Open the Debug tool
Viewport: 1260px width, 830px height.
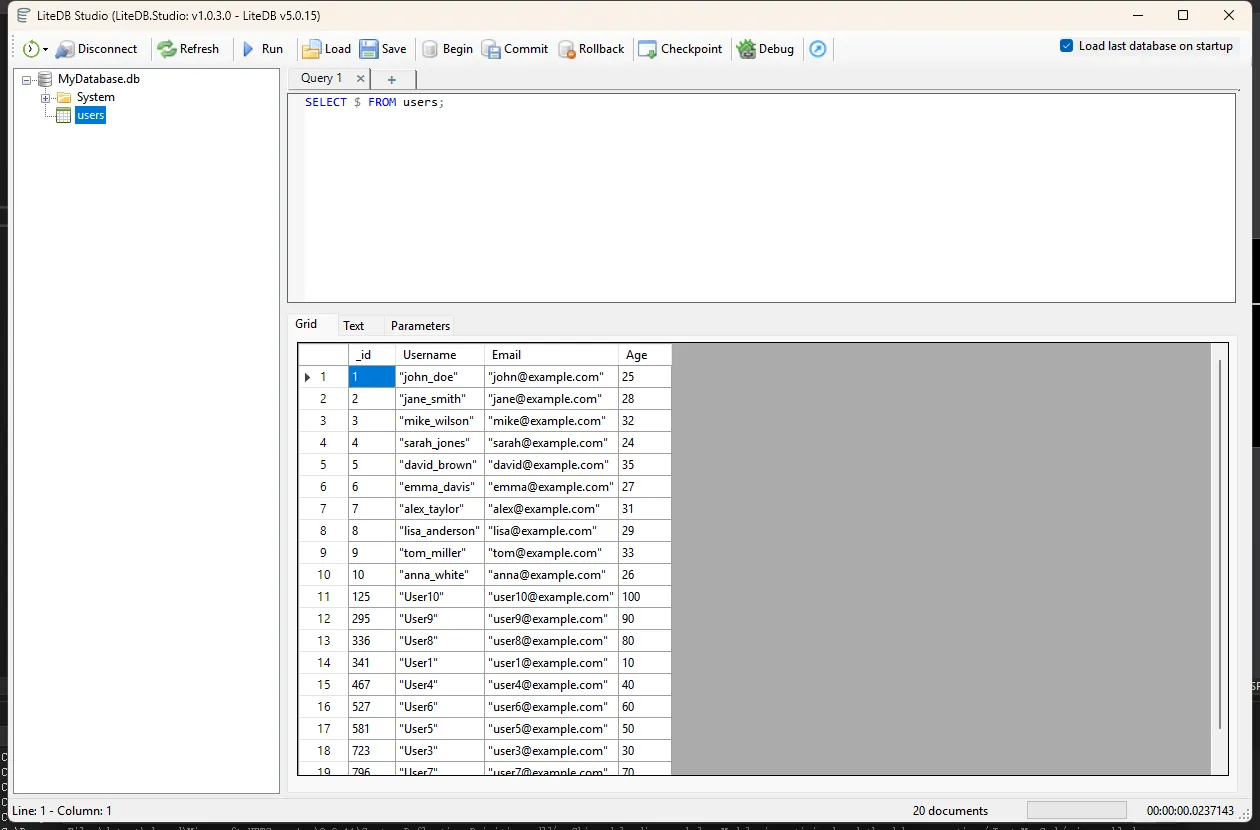(746, 49)
